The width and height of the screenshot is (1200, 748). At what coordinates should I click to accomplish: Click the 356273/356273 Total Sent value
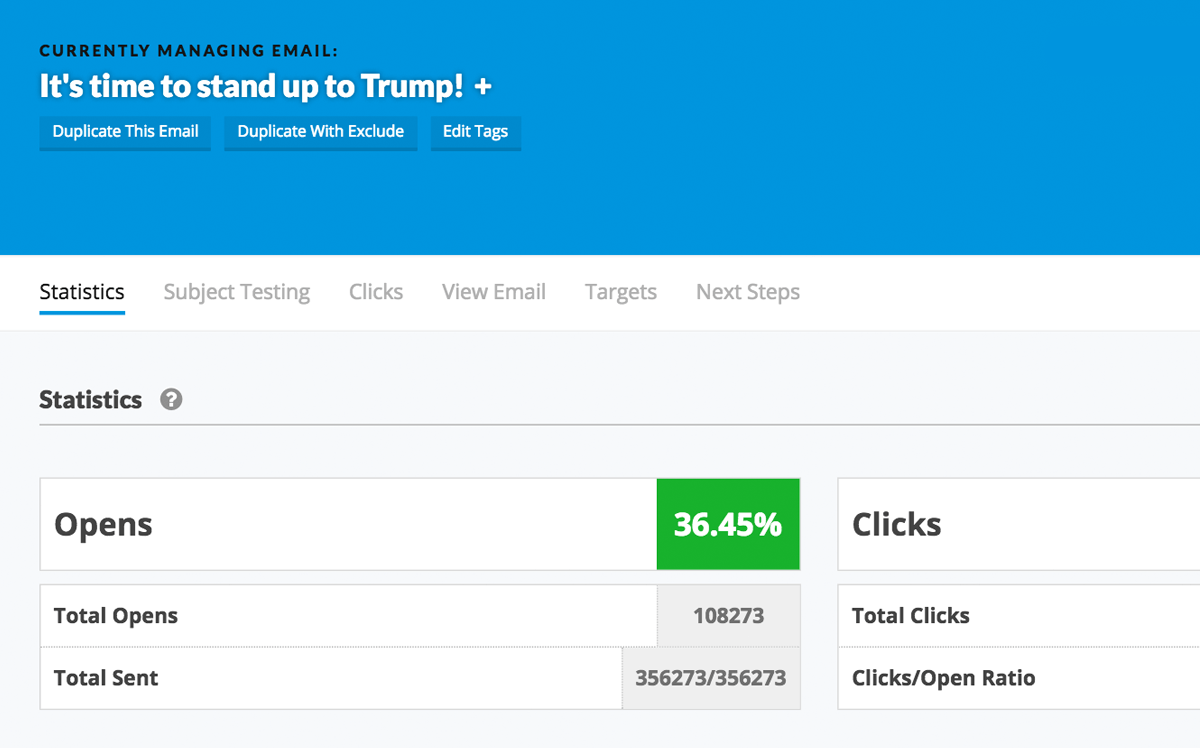pos(711,678)
